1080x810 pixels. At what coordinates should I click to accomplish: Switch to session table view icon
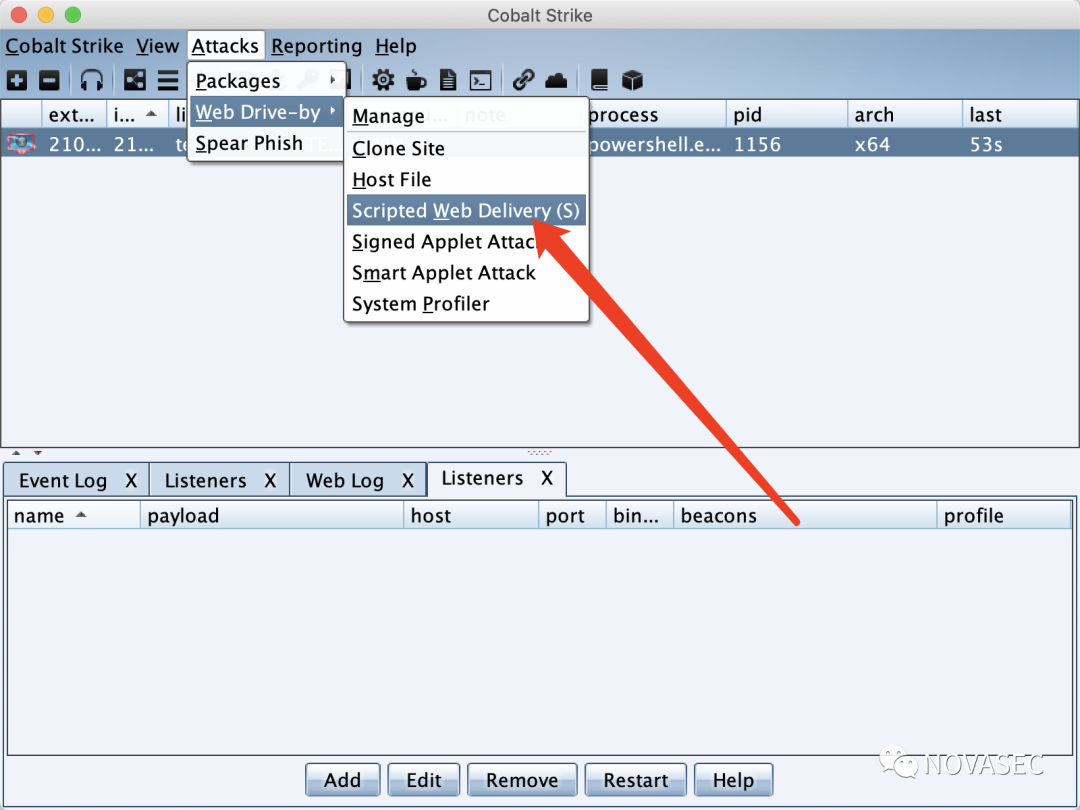pos(167,81)
